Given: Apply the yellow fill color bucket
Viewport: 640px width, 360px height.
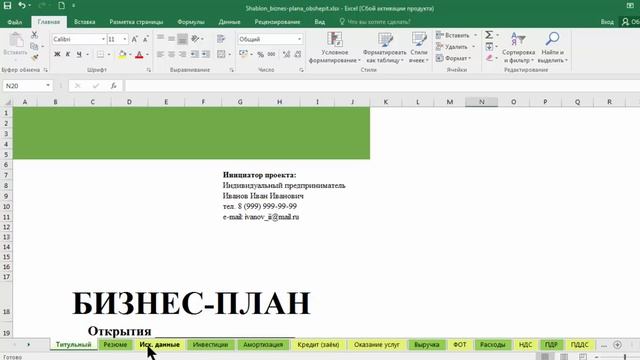Looking at the screenshot, I should pyautogui.click(x=122, y=54).
